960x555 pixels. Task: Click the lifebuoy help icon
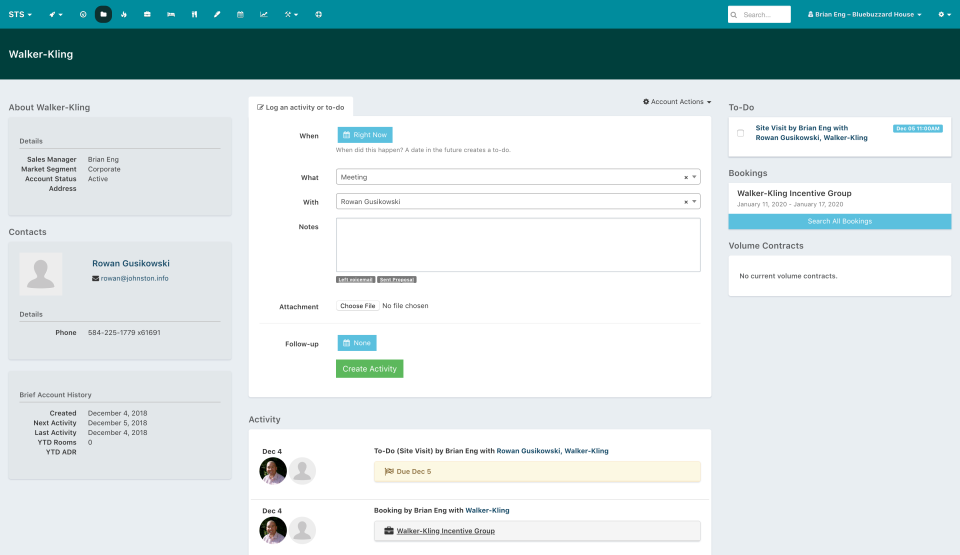pos(318,14)
